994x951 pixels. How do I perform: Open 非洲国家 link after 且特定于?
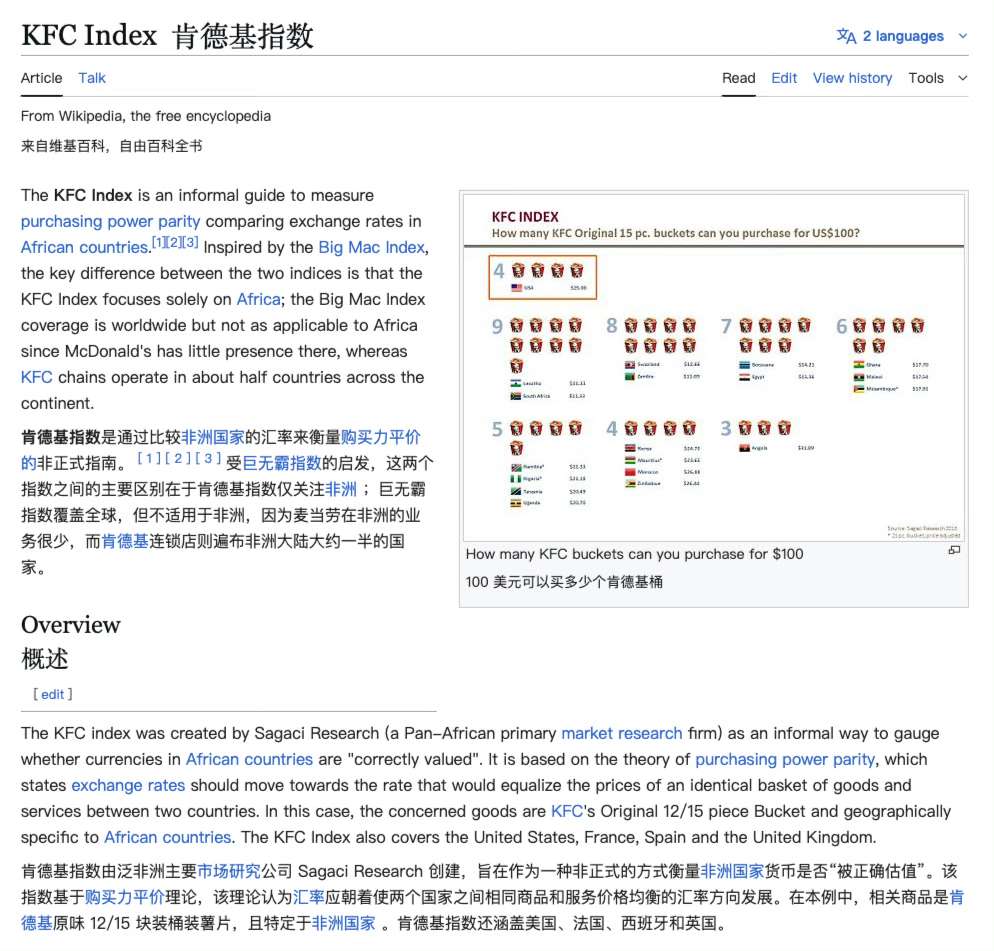pos(344,923)
